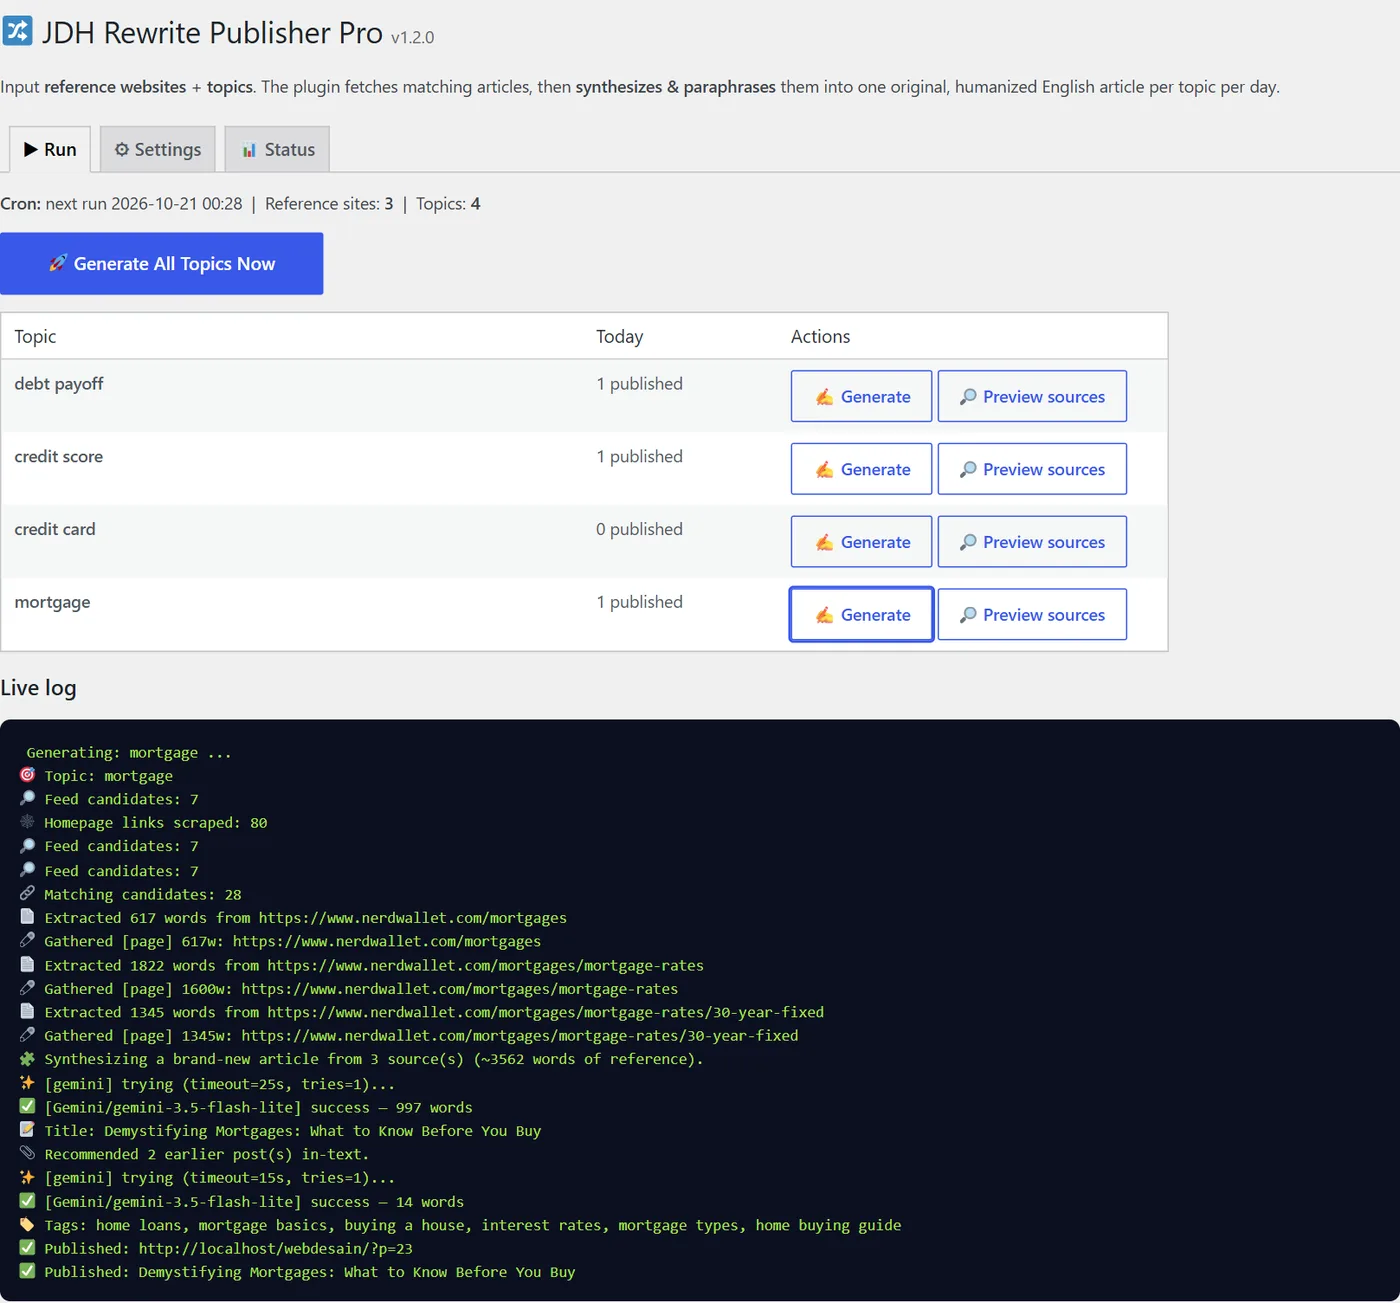Select the 'debt payoff' topic text

pyautogui.click(x=59, y=384)
